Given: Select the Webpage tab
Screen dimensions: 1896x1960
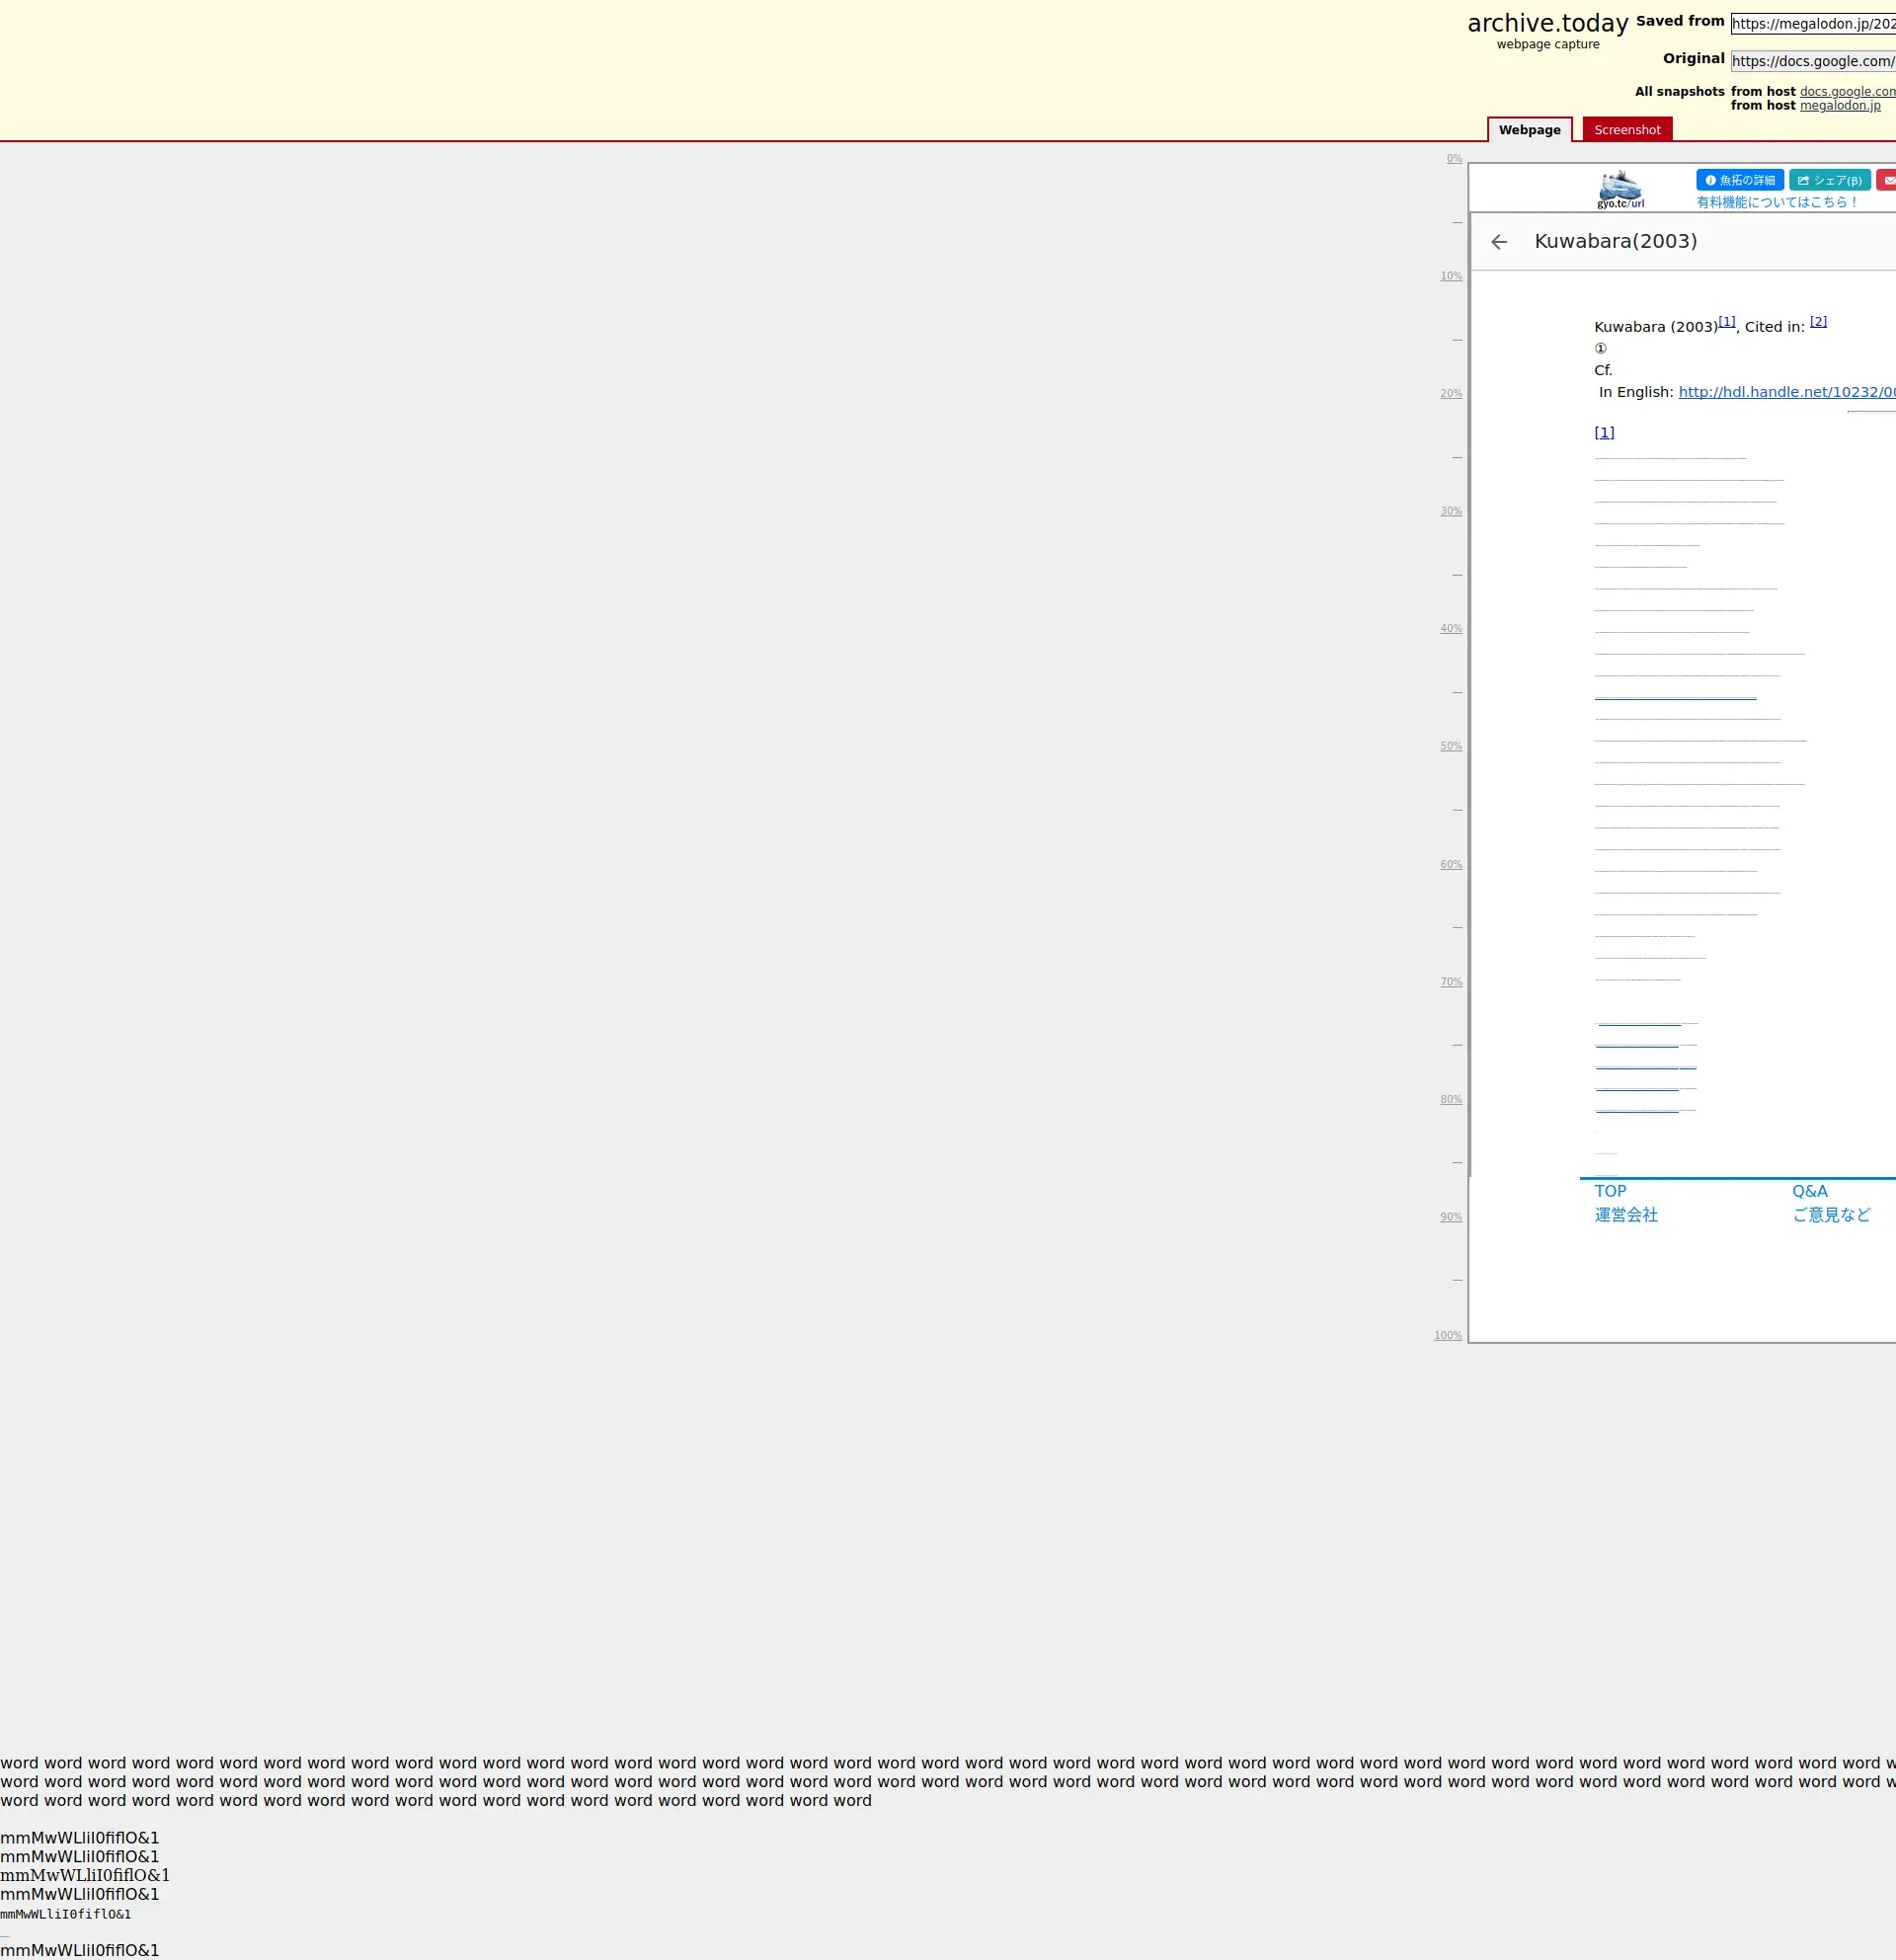Looking at the screenshot, I should (1528, 130).
